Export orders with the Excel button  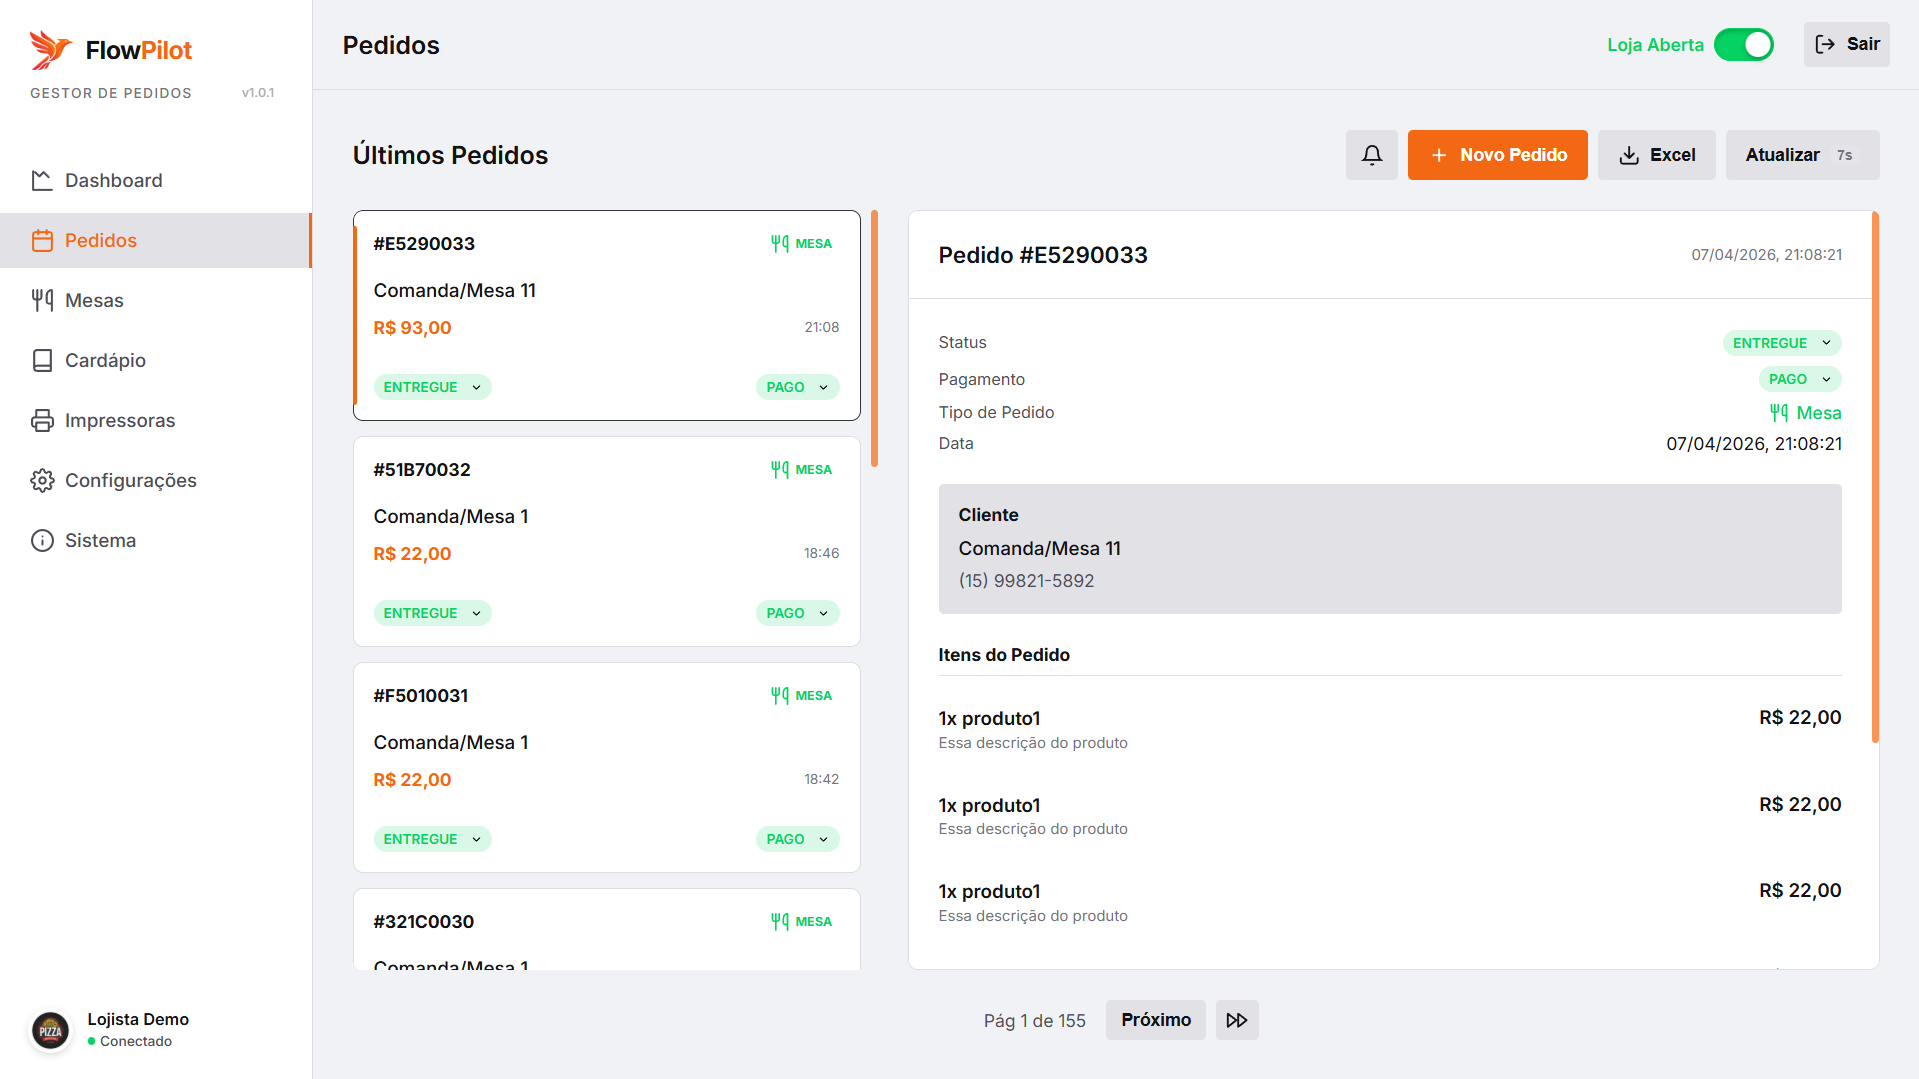click(1656, 155)
